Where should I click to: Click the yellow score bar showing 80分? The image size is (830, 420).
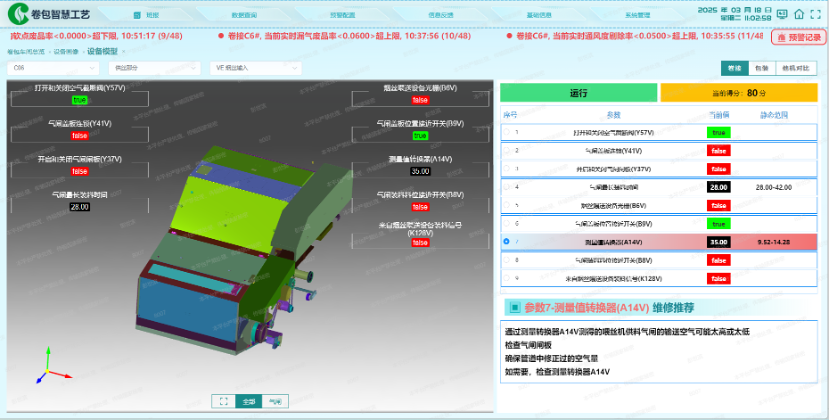coord(738,93)
